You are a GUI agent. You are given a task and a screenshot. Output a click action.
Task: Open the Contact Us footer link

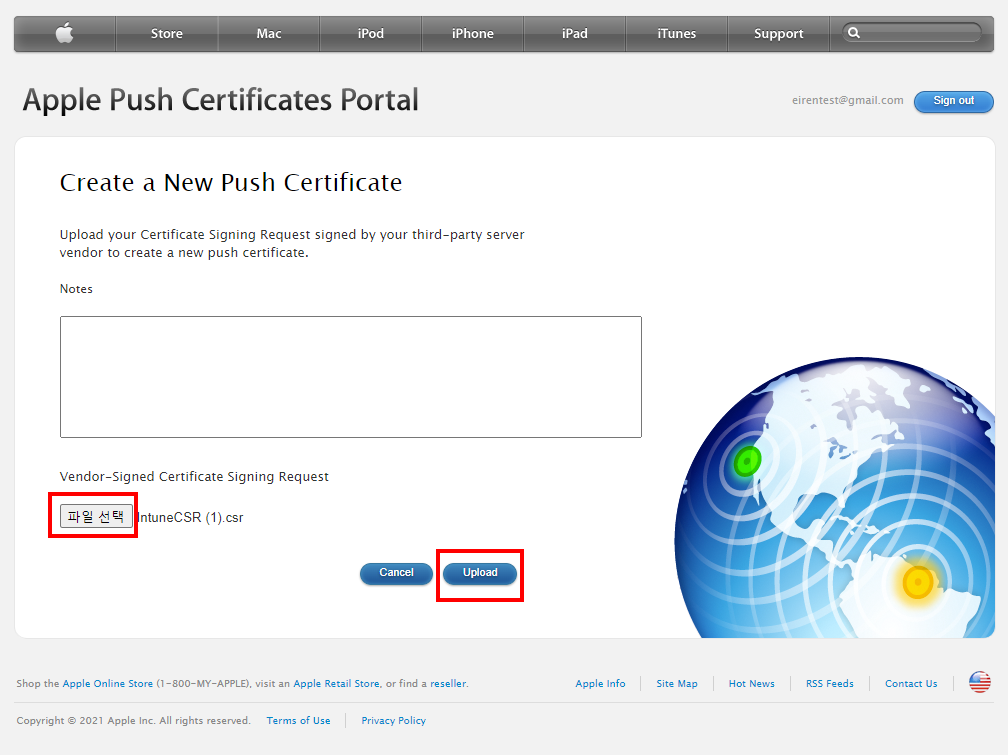tap(911, 684)
